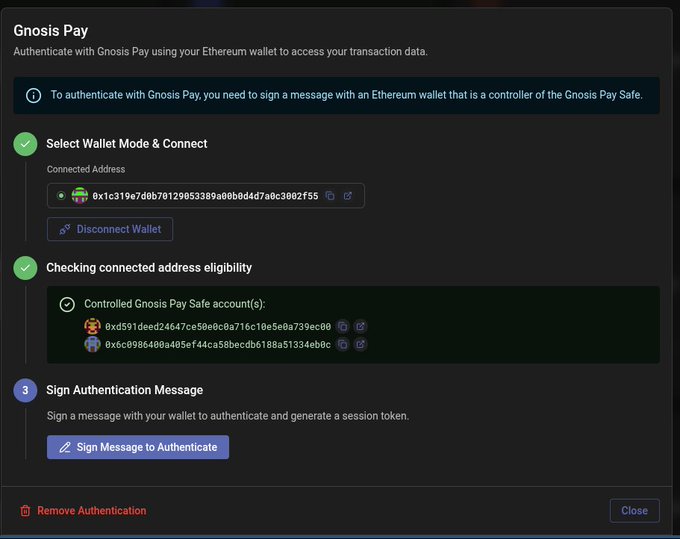Click the orange avatar of Safe 0xd591deed…
Screen dimensions: 680x539
pos(92,326)
